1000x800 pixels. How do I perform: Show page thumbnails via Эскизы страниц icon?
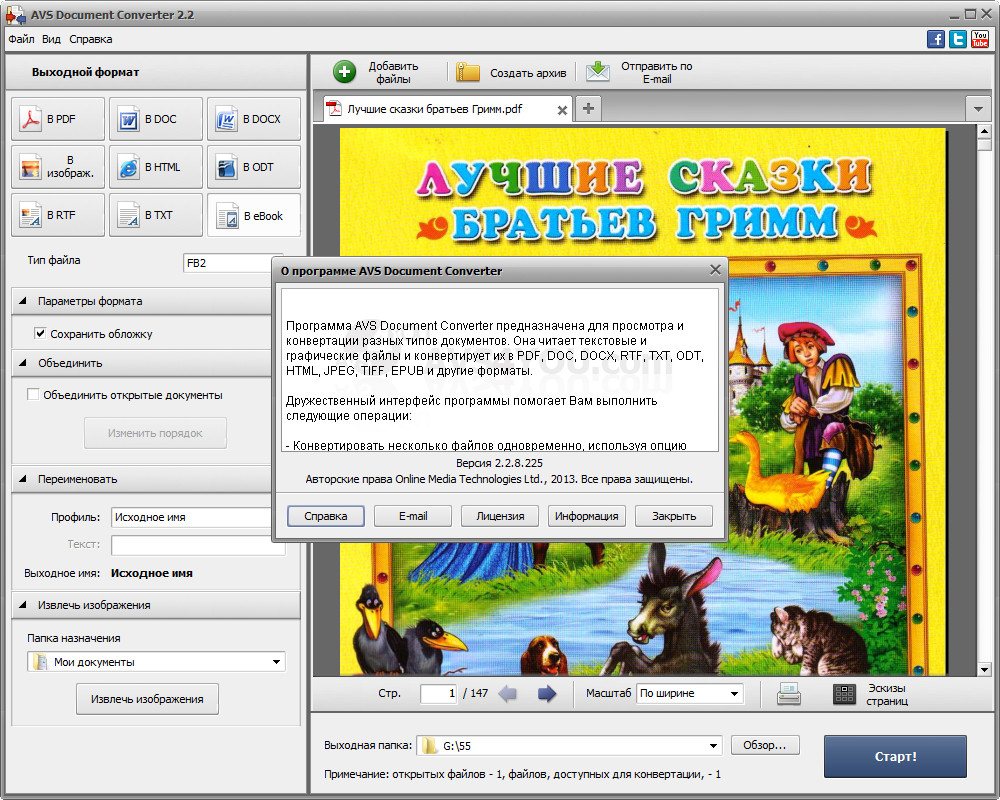[x=844, y=694]
